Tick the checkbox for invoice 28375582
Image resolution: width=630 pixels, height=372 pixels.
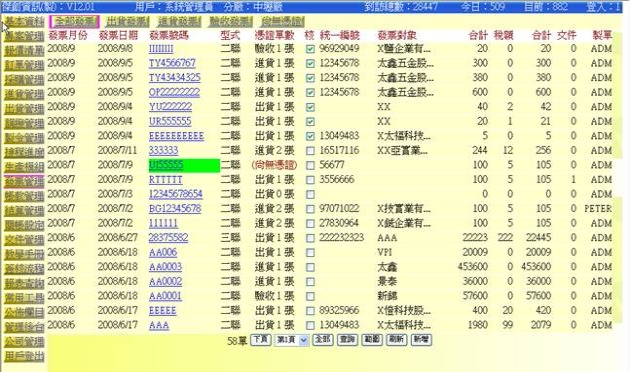(x=310, y=238)
